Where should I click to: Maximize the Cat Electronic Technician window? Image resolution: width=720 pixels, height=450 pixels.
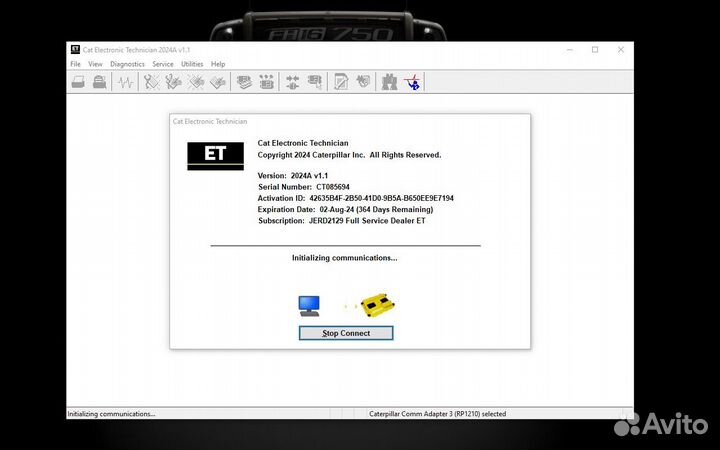tap(595, 50)
